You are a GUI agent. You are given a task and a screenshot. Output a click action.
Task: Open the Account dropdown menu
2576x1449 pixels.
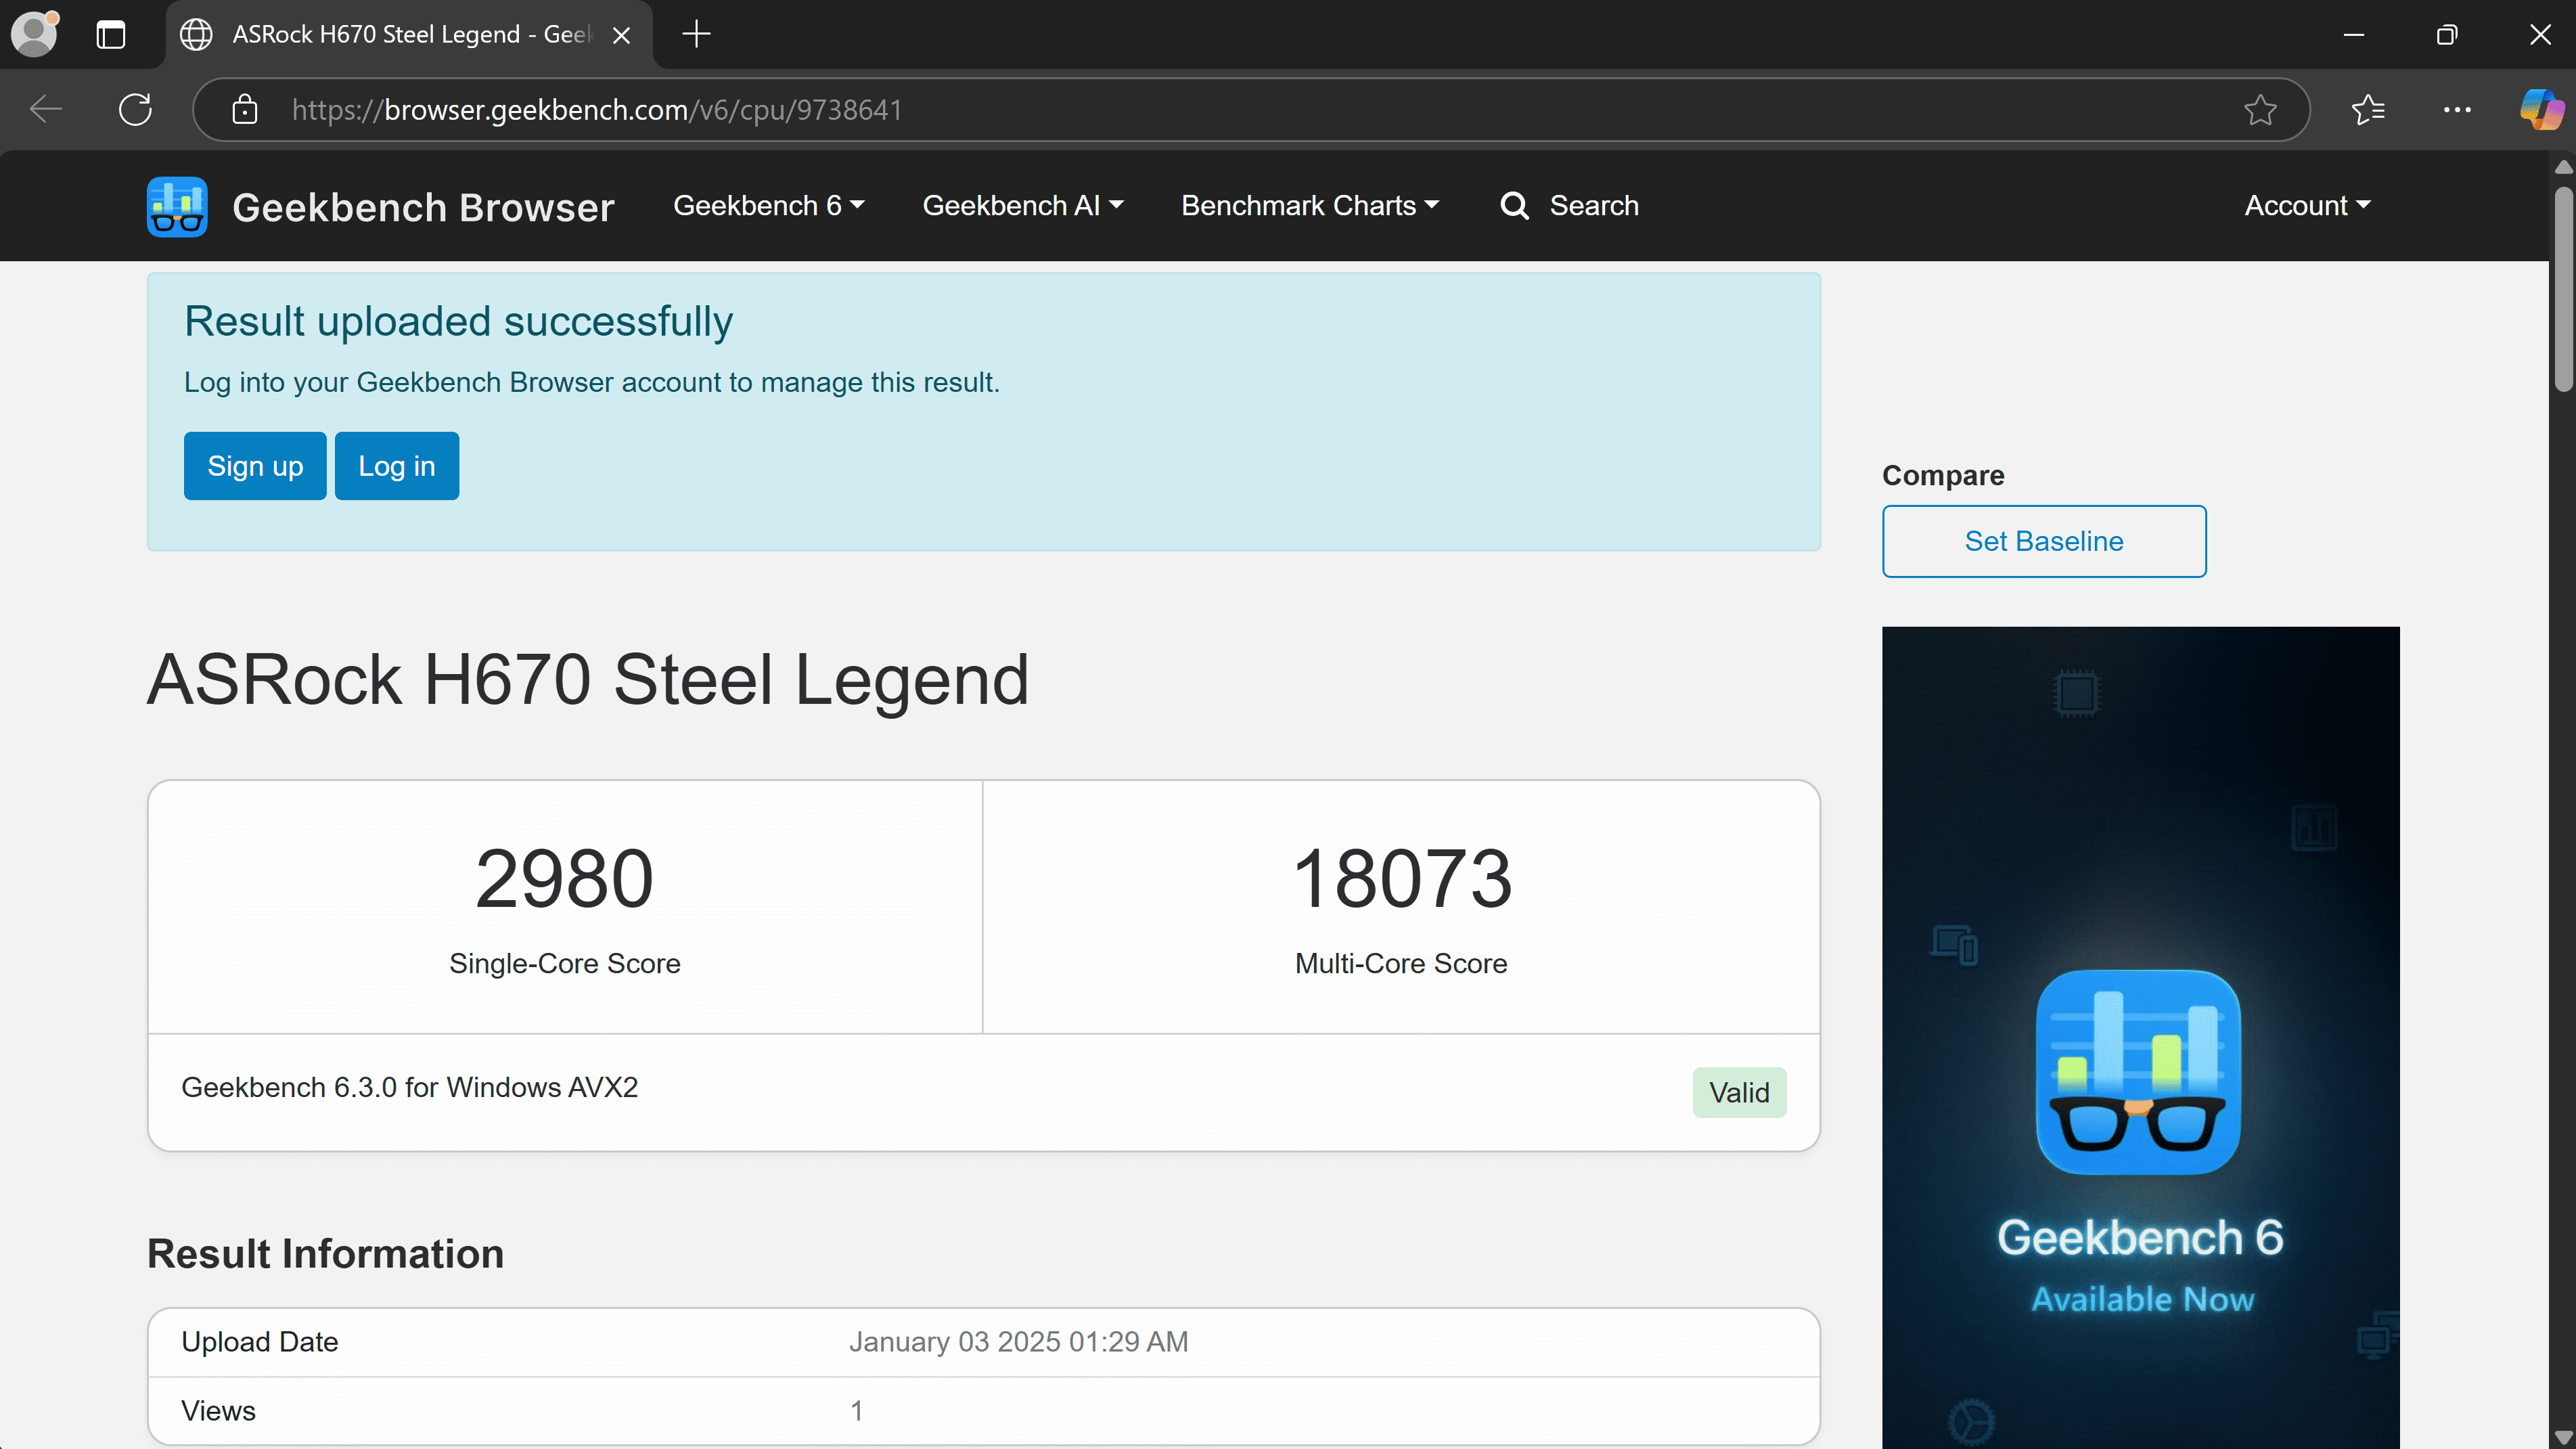click(x=2307, y=206)
